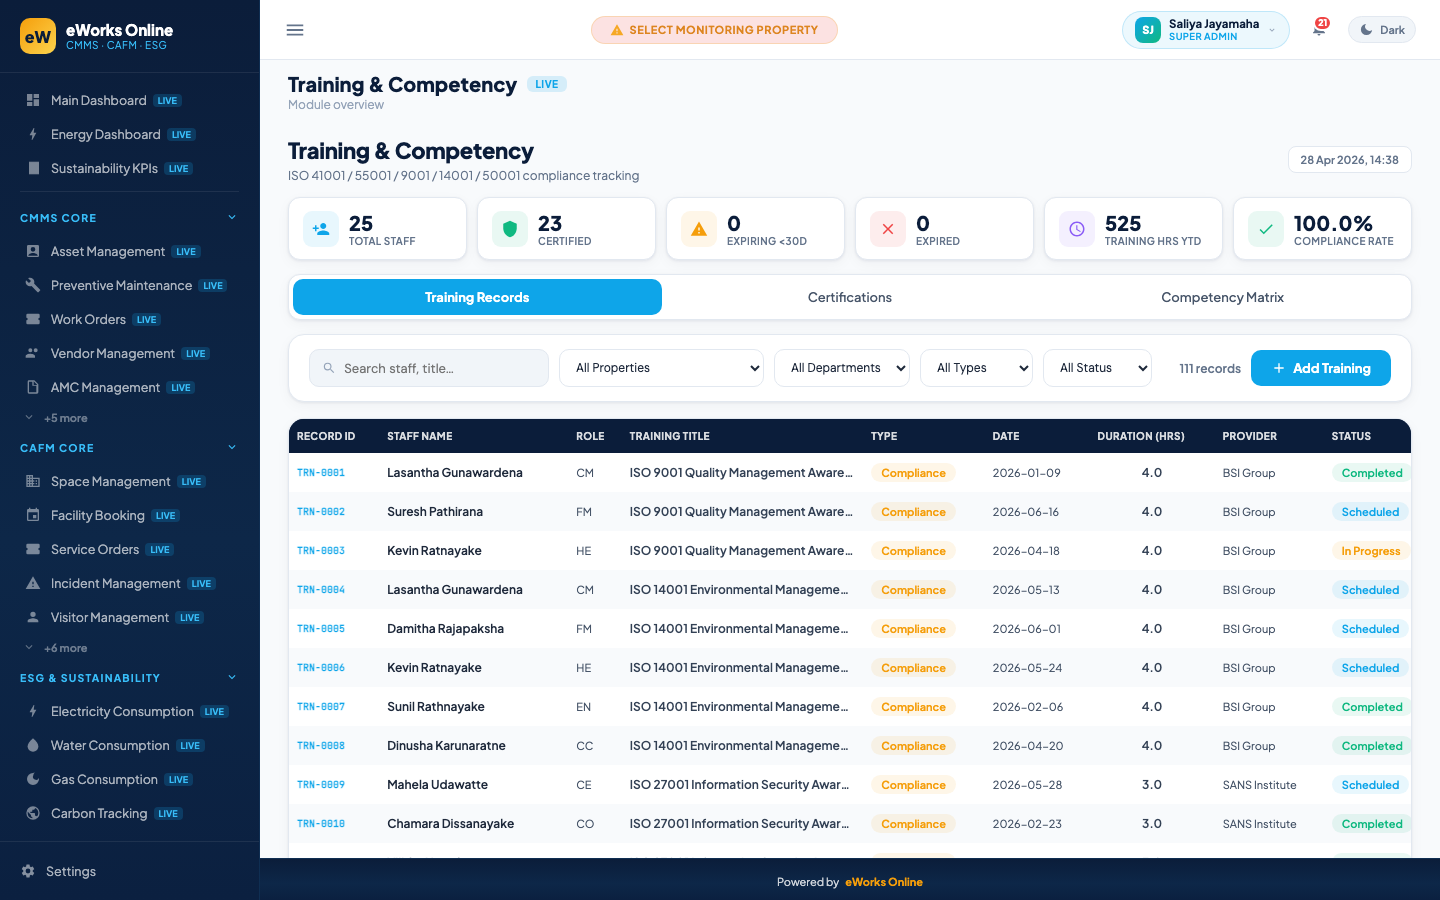Click the eWorks Online logo icon
The width and height of the screenshot is (1440, 900).
tap(38, 36)
